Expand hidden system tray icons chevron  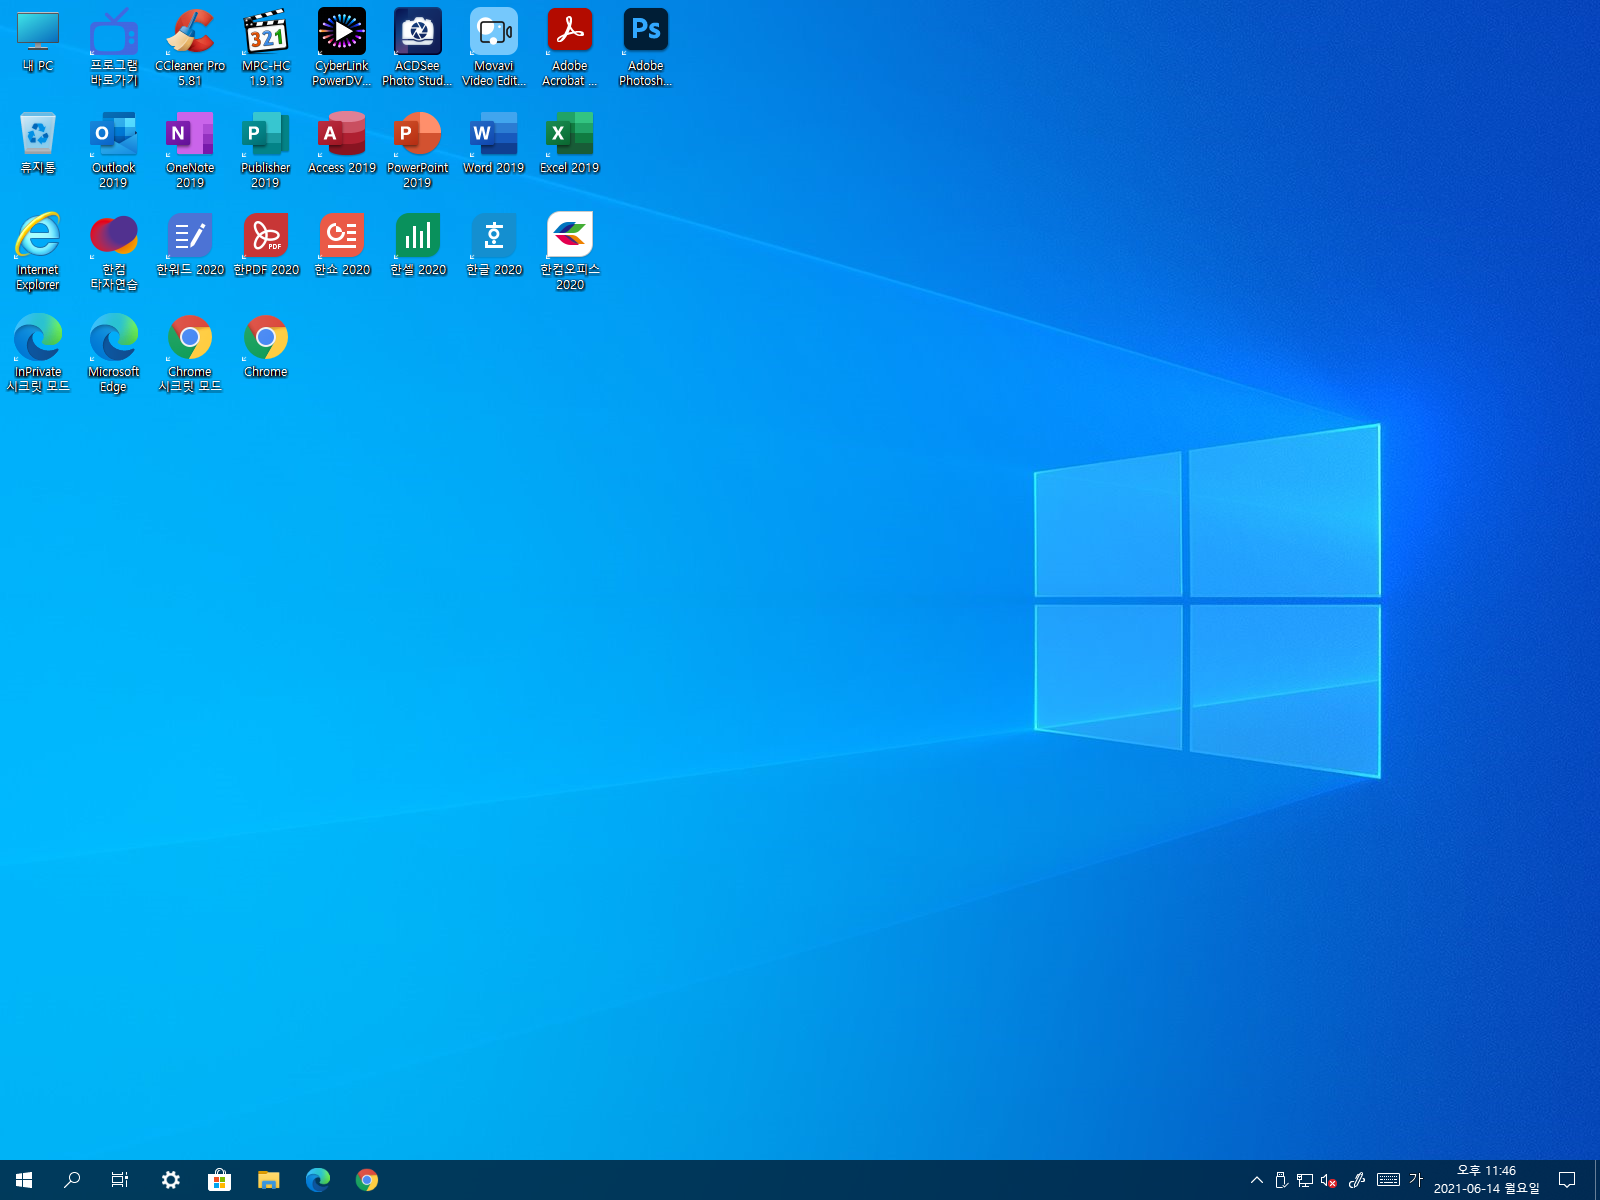(1257, 1180)
